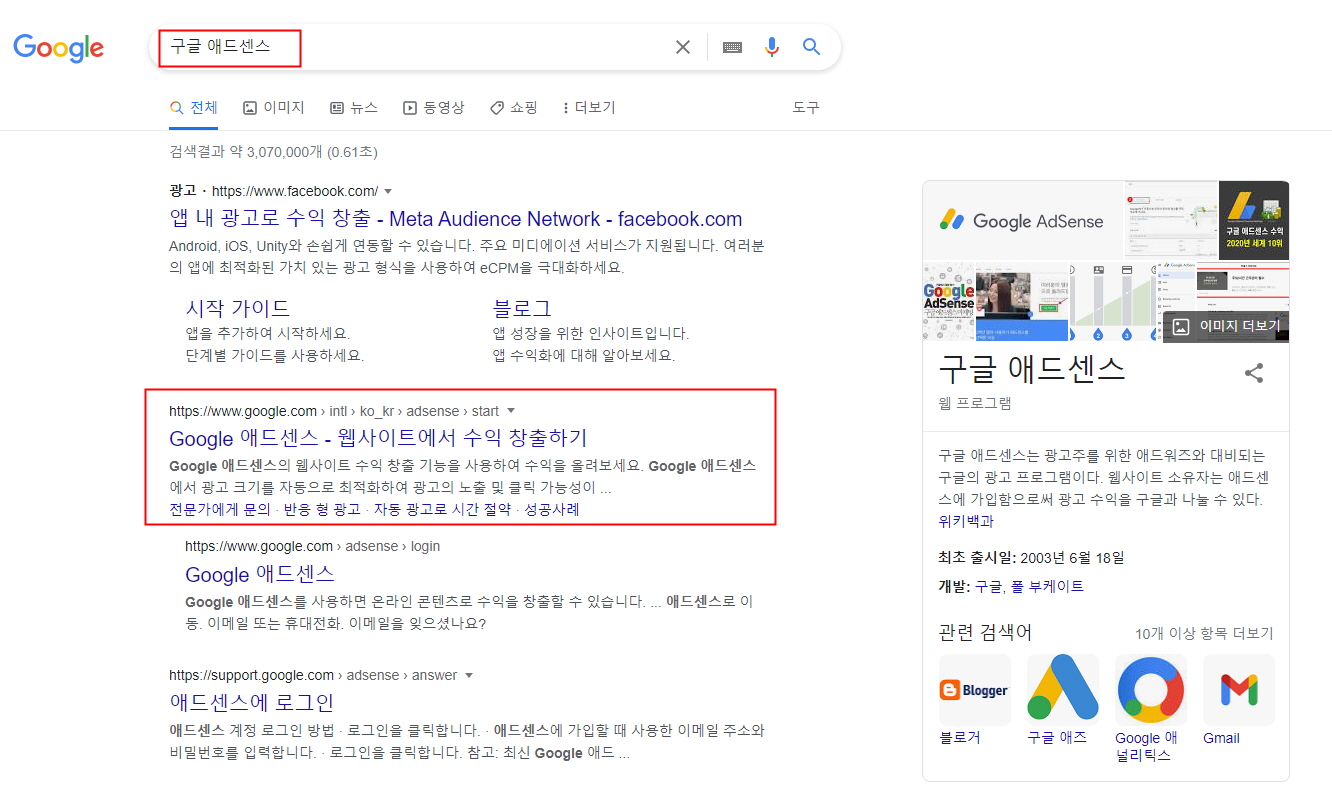Open Google 애널리틱스 related search icon
This screenshot has width=1332, height=787.
click(x=1150, y=689)
